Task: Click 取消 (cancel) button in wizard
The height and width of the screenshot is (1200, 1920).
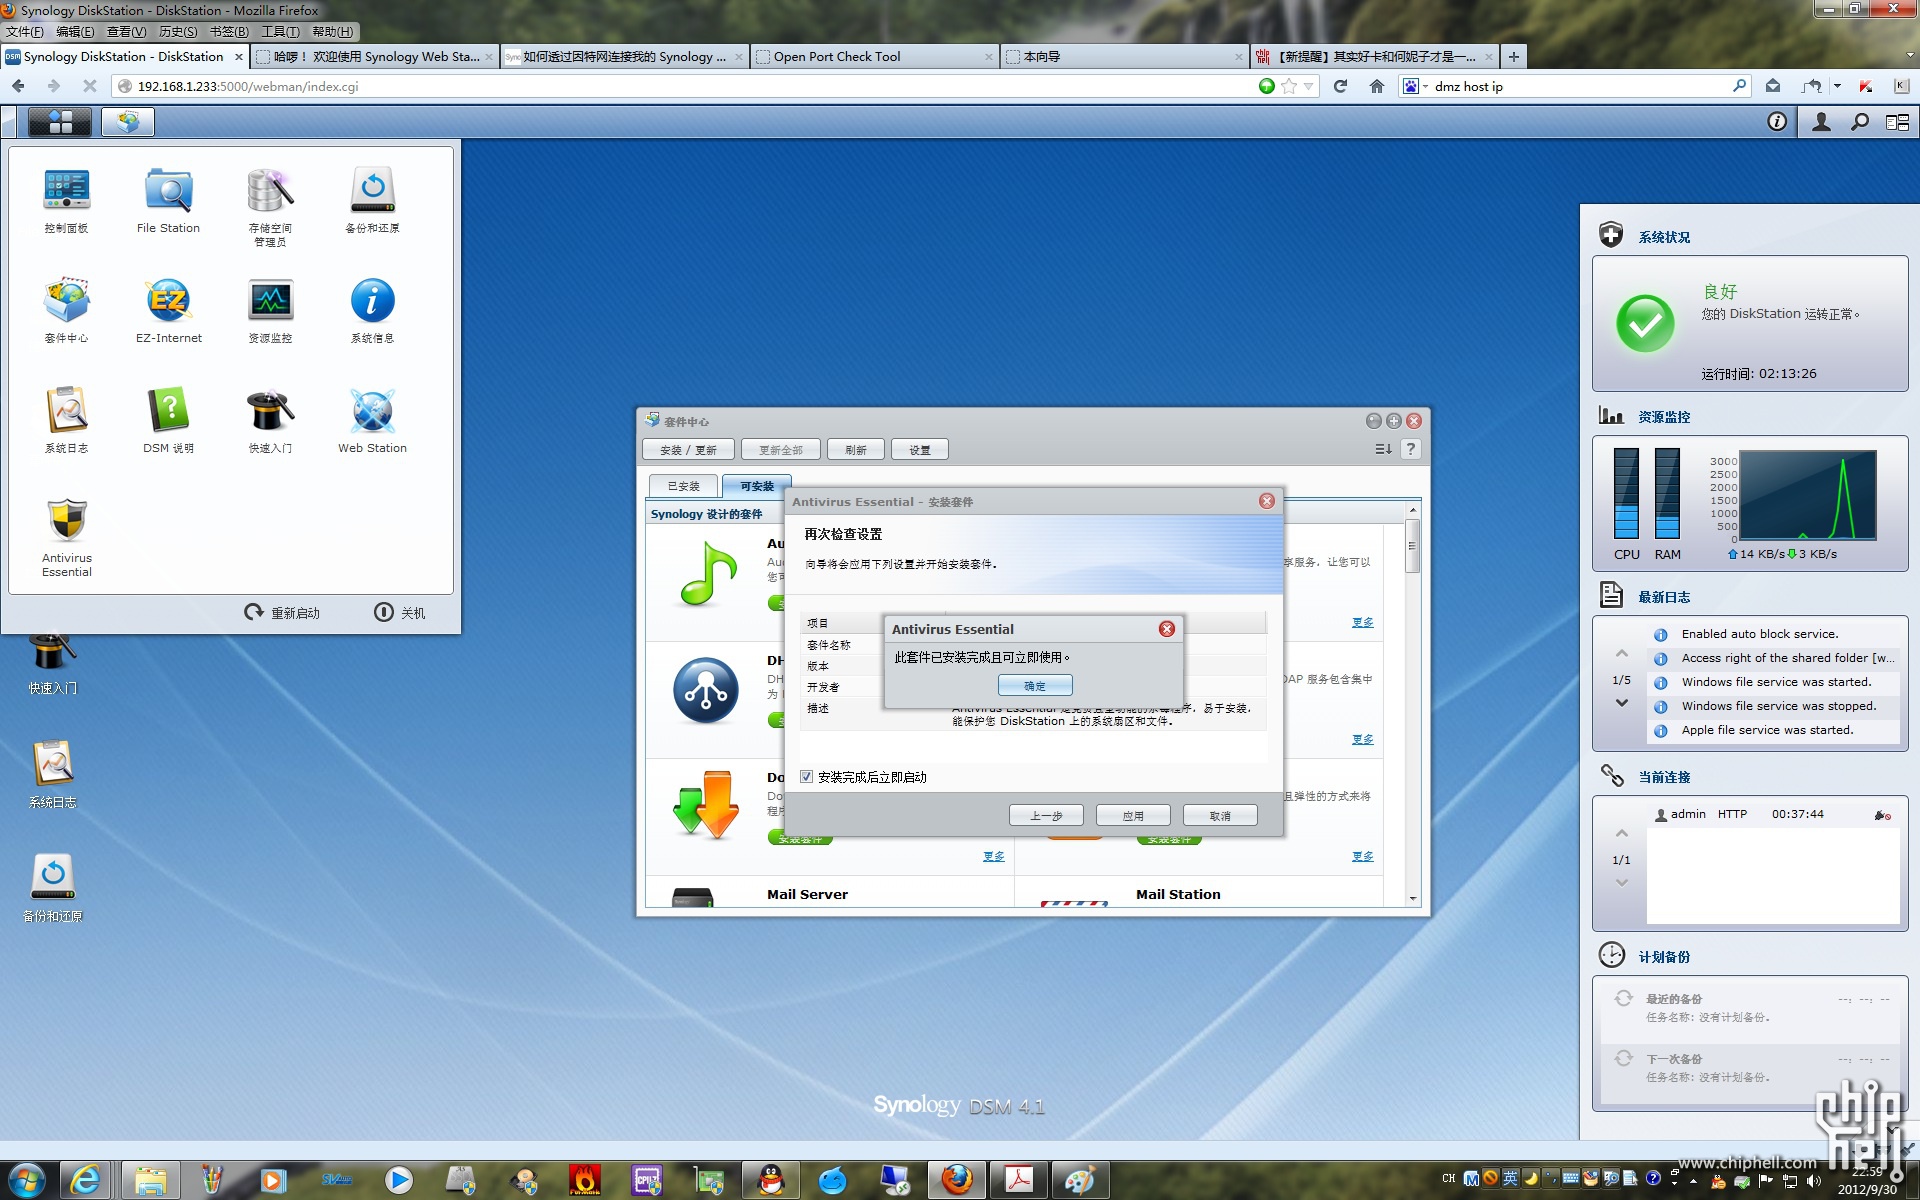Action: point(1220,816)
